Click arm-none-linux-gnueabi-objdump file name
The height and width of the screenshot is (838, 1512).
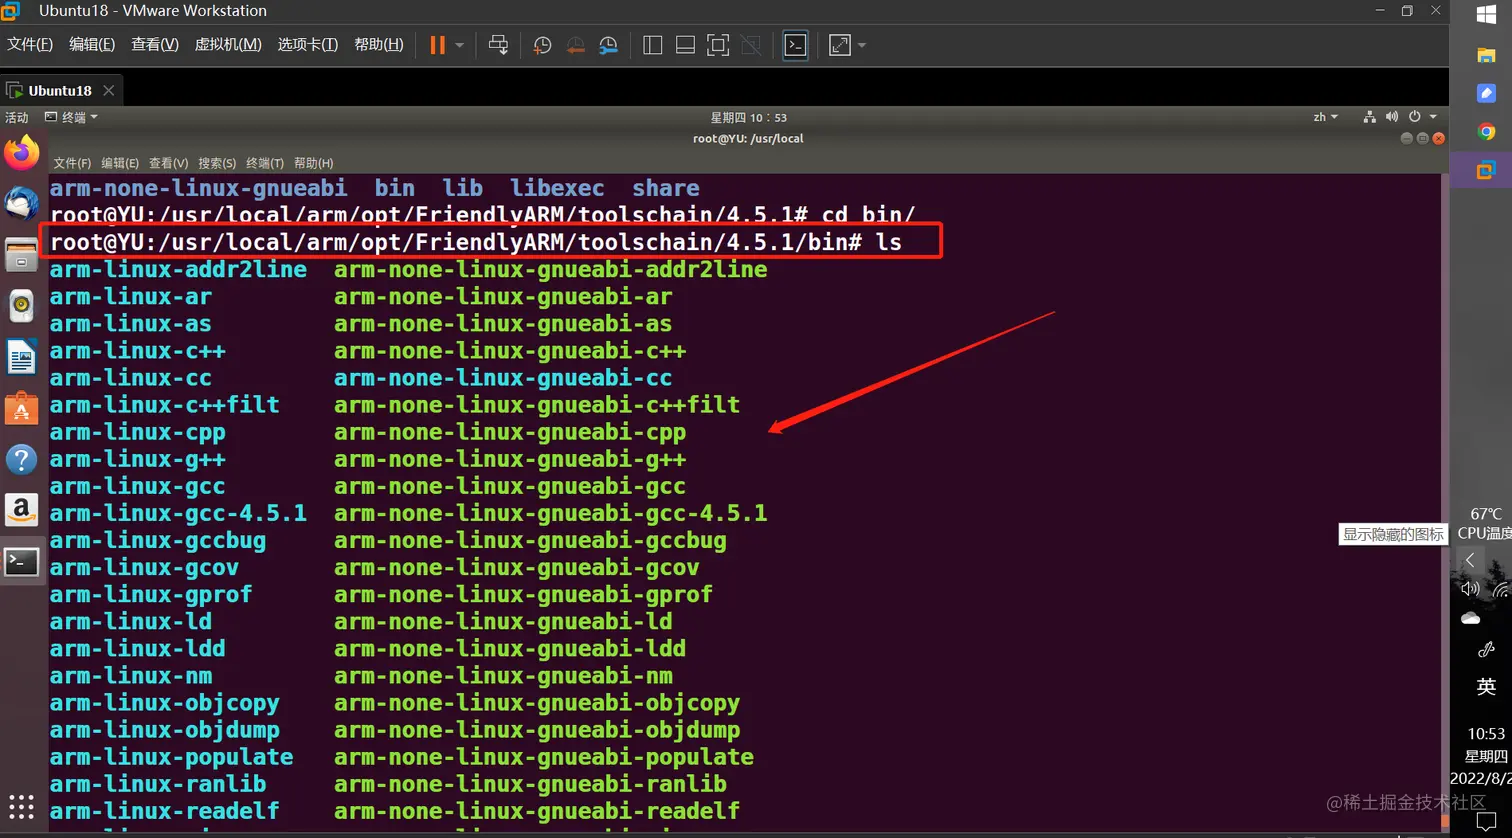pyautogui.click(x=537, y=730)
